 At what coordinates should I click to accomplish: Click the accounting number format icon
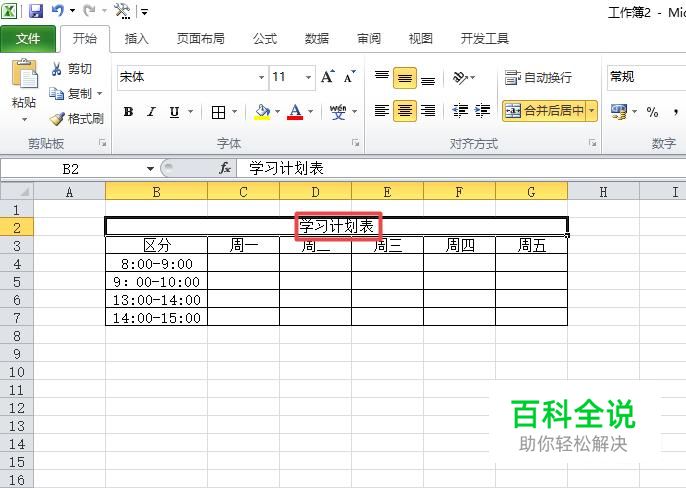tap(619, 112)
